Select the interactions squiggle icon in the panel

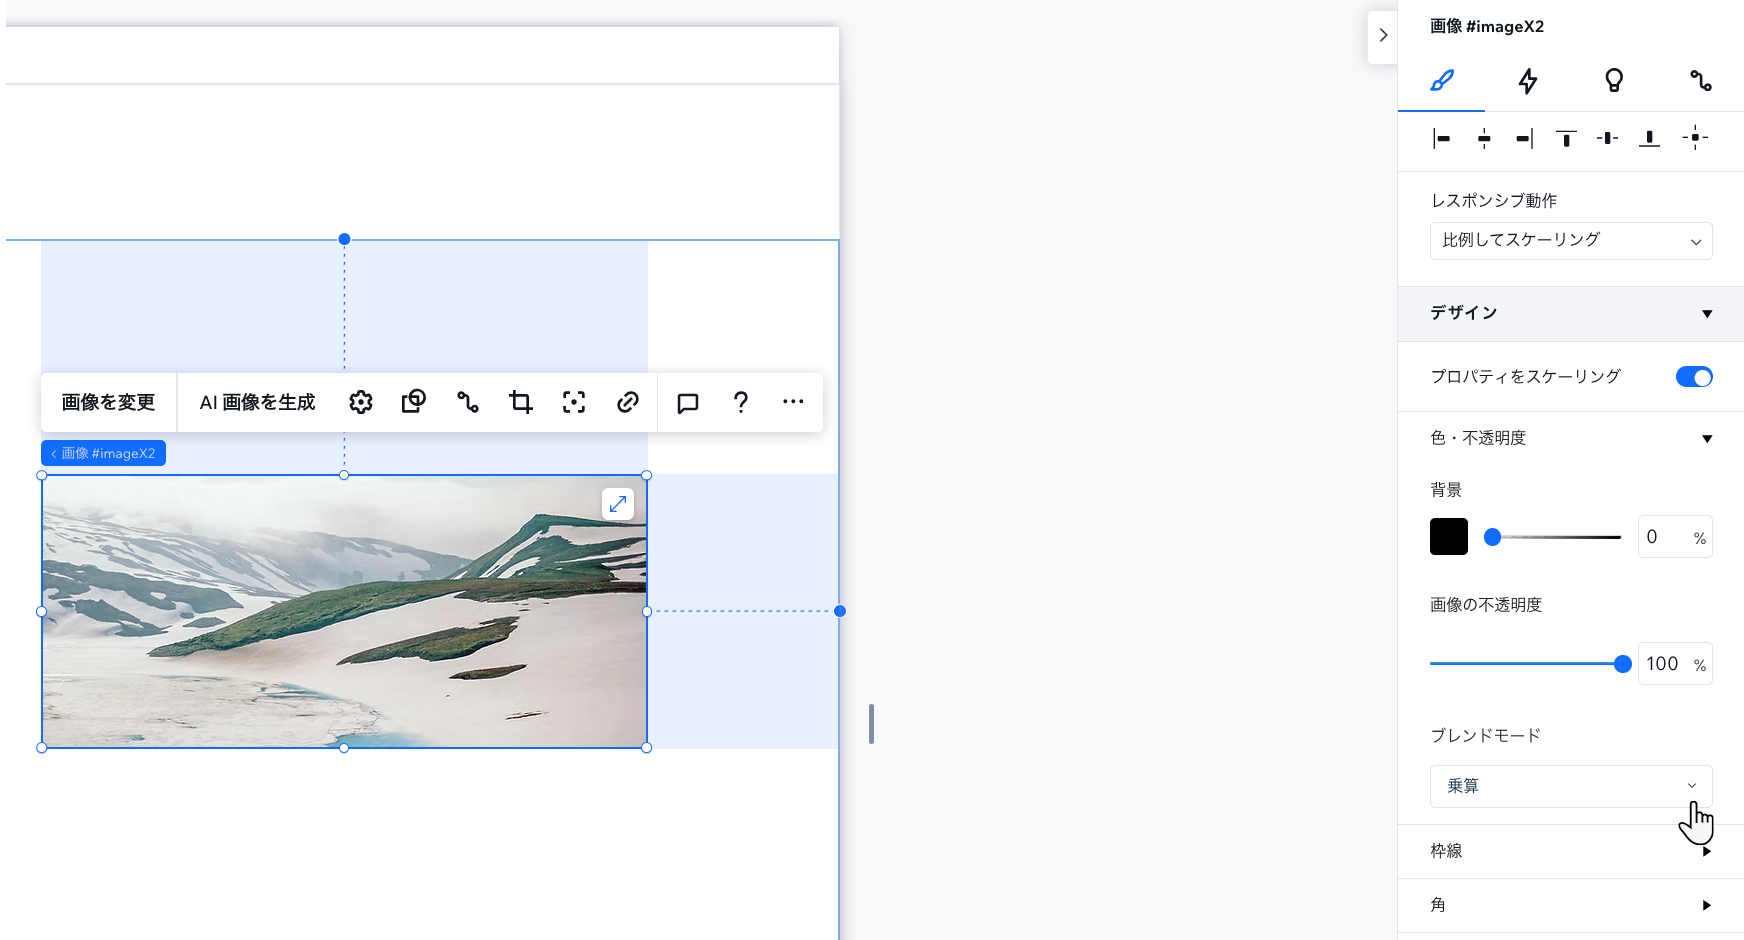[1700, 82]
